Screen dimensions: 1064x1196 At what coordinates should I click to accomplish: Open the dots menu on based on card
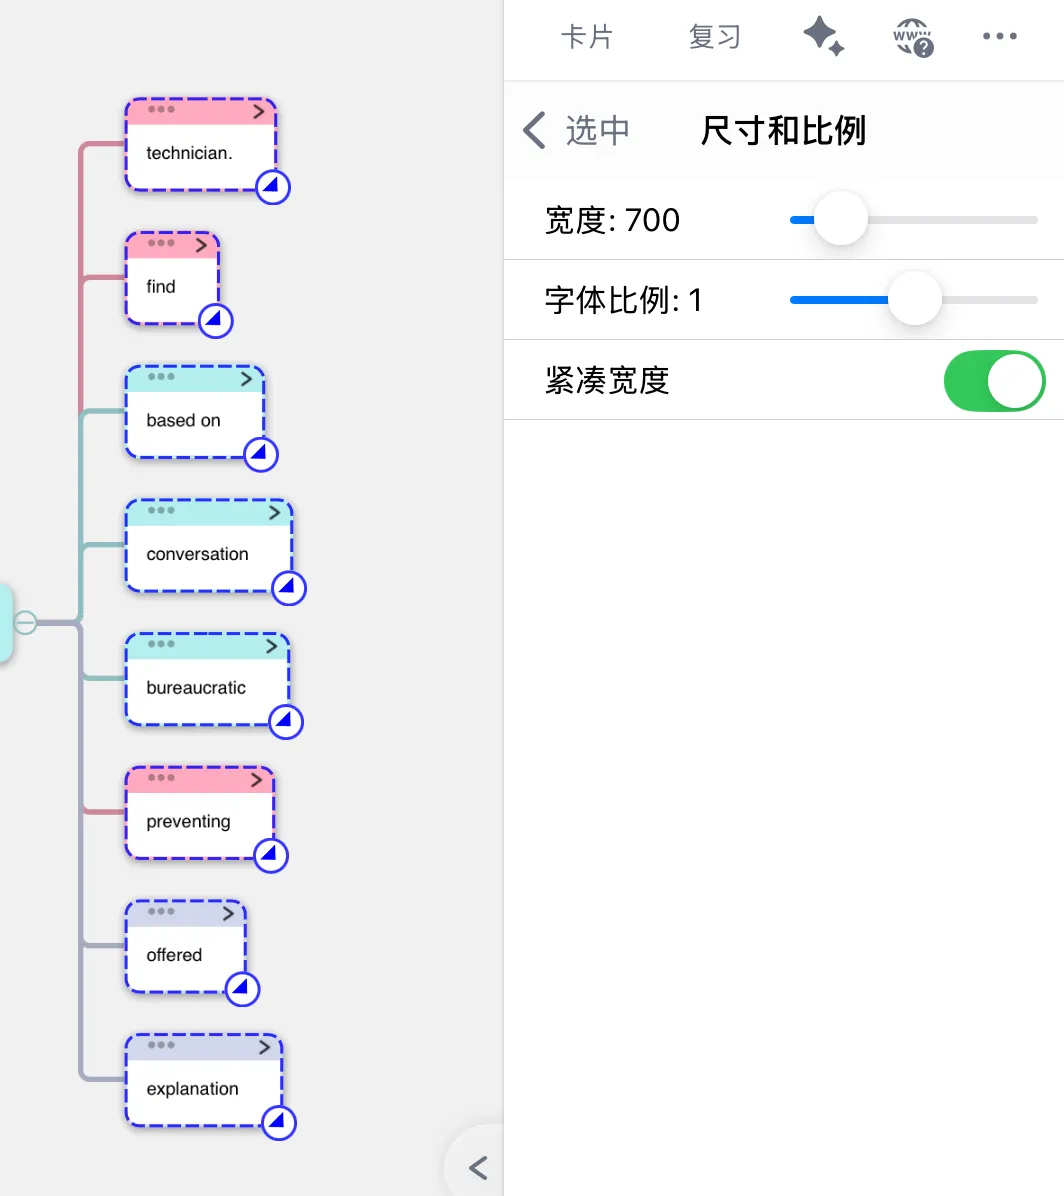(161, 376)
